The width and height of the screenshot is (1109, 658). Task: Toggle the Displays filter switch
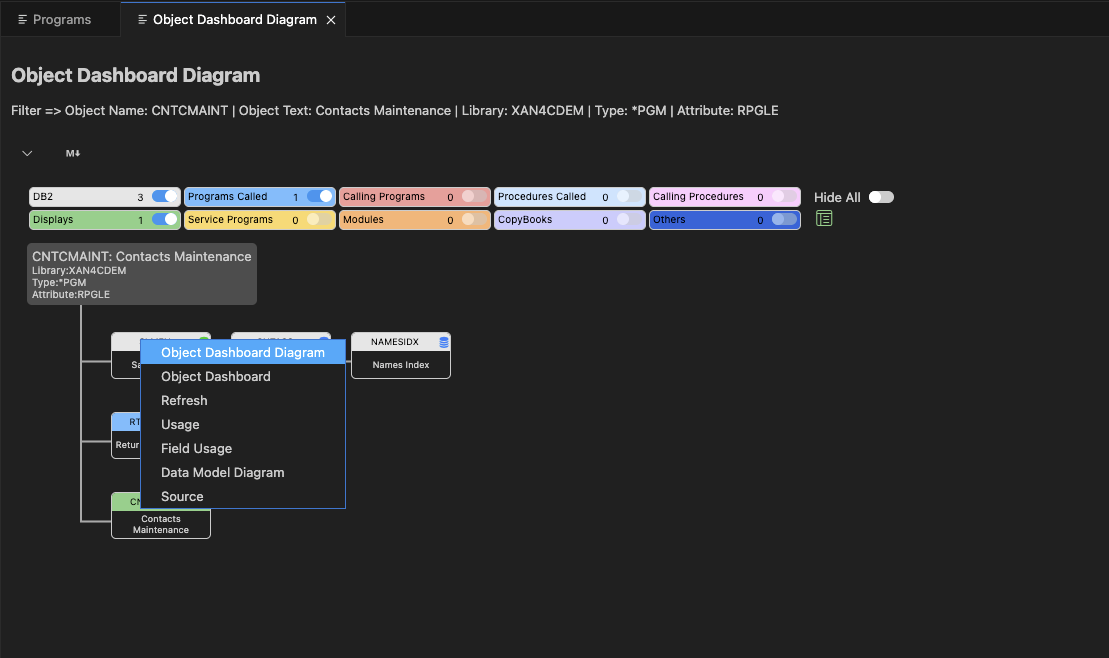[165, 219]
